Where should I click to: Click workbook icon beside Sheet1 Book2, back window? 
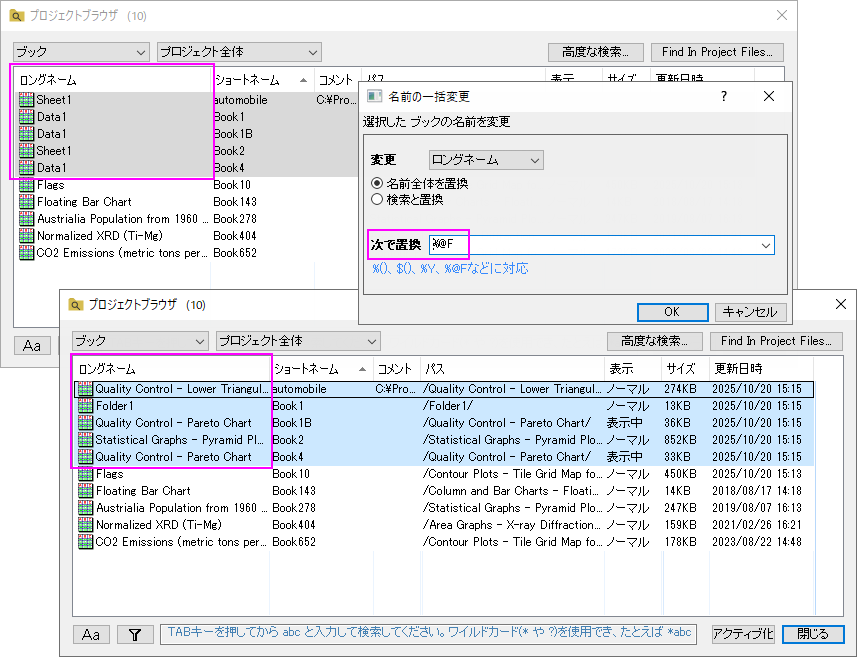26,150
